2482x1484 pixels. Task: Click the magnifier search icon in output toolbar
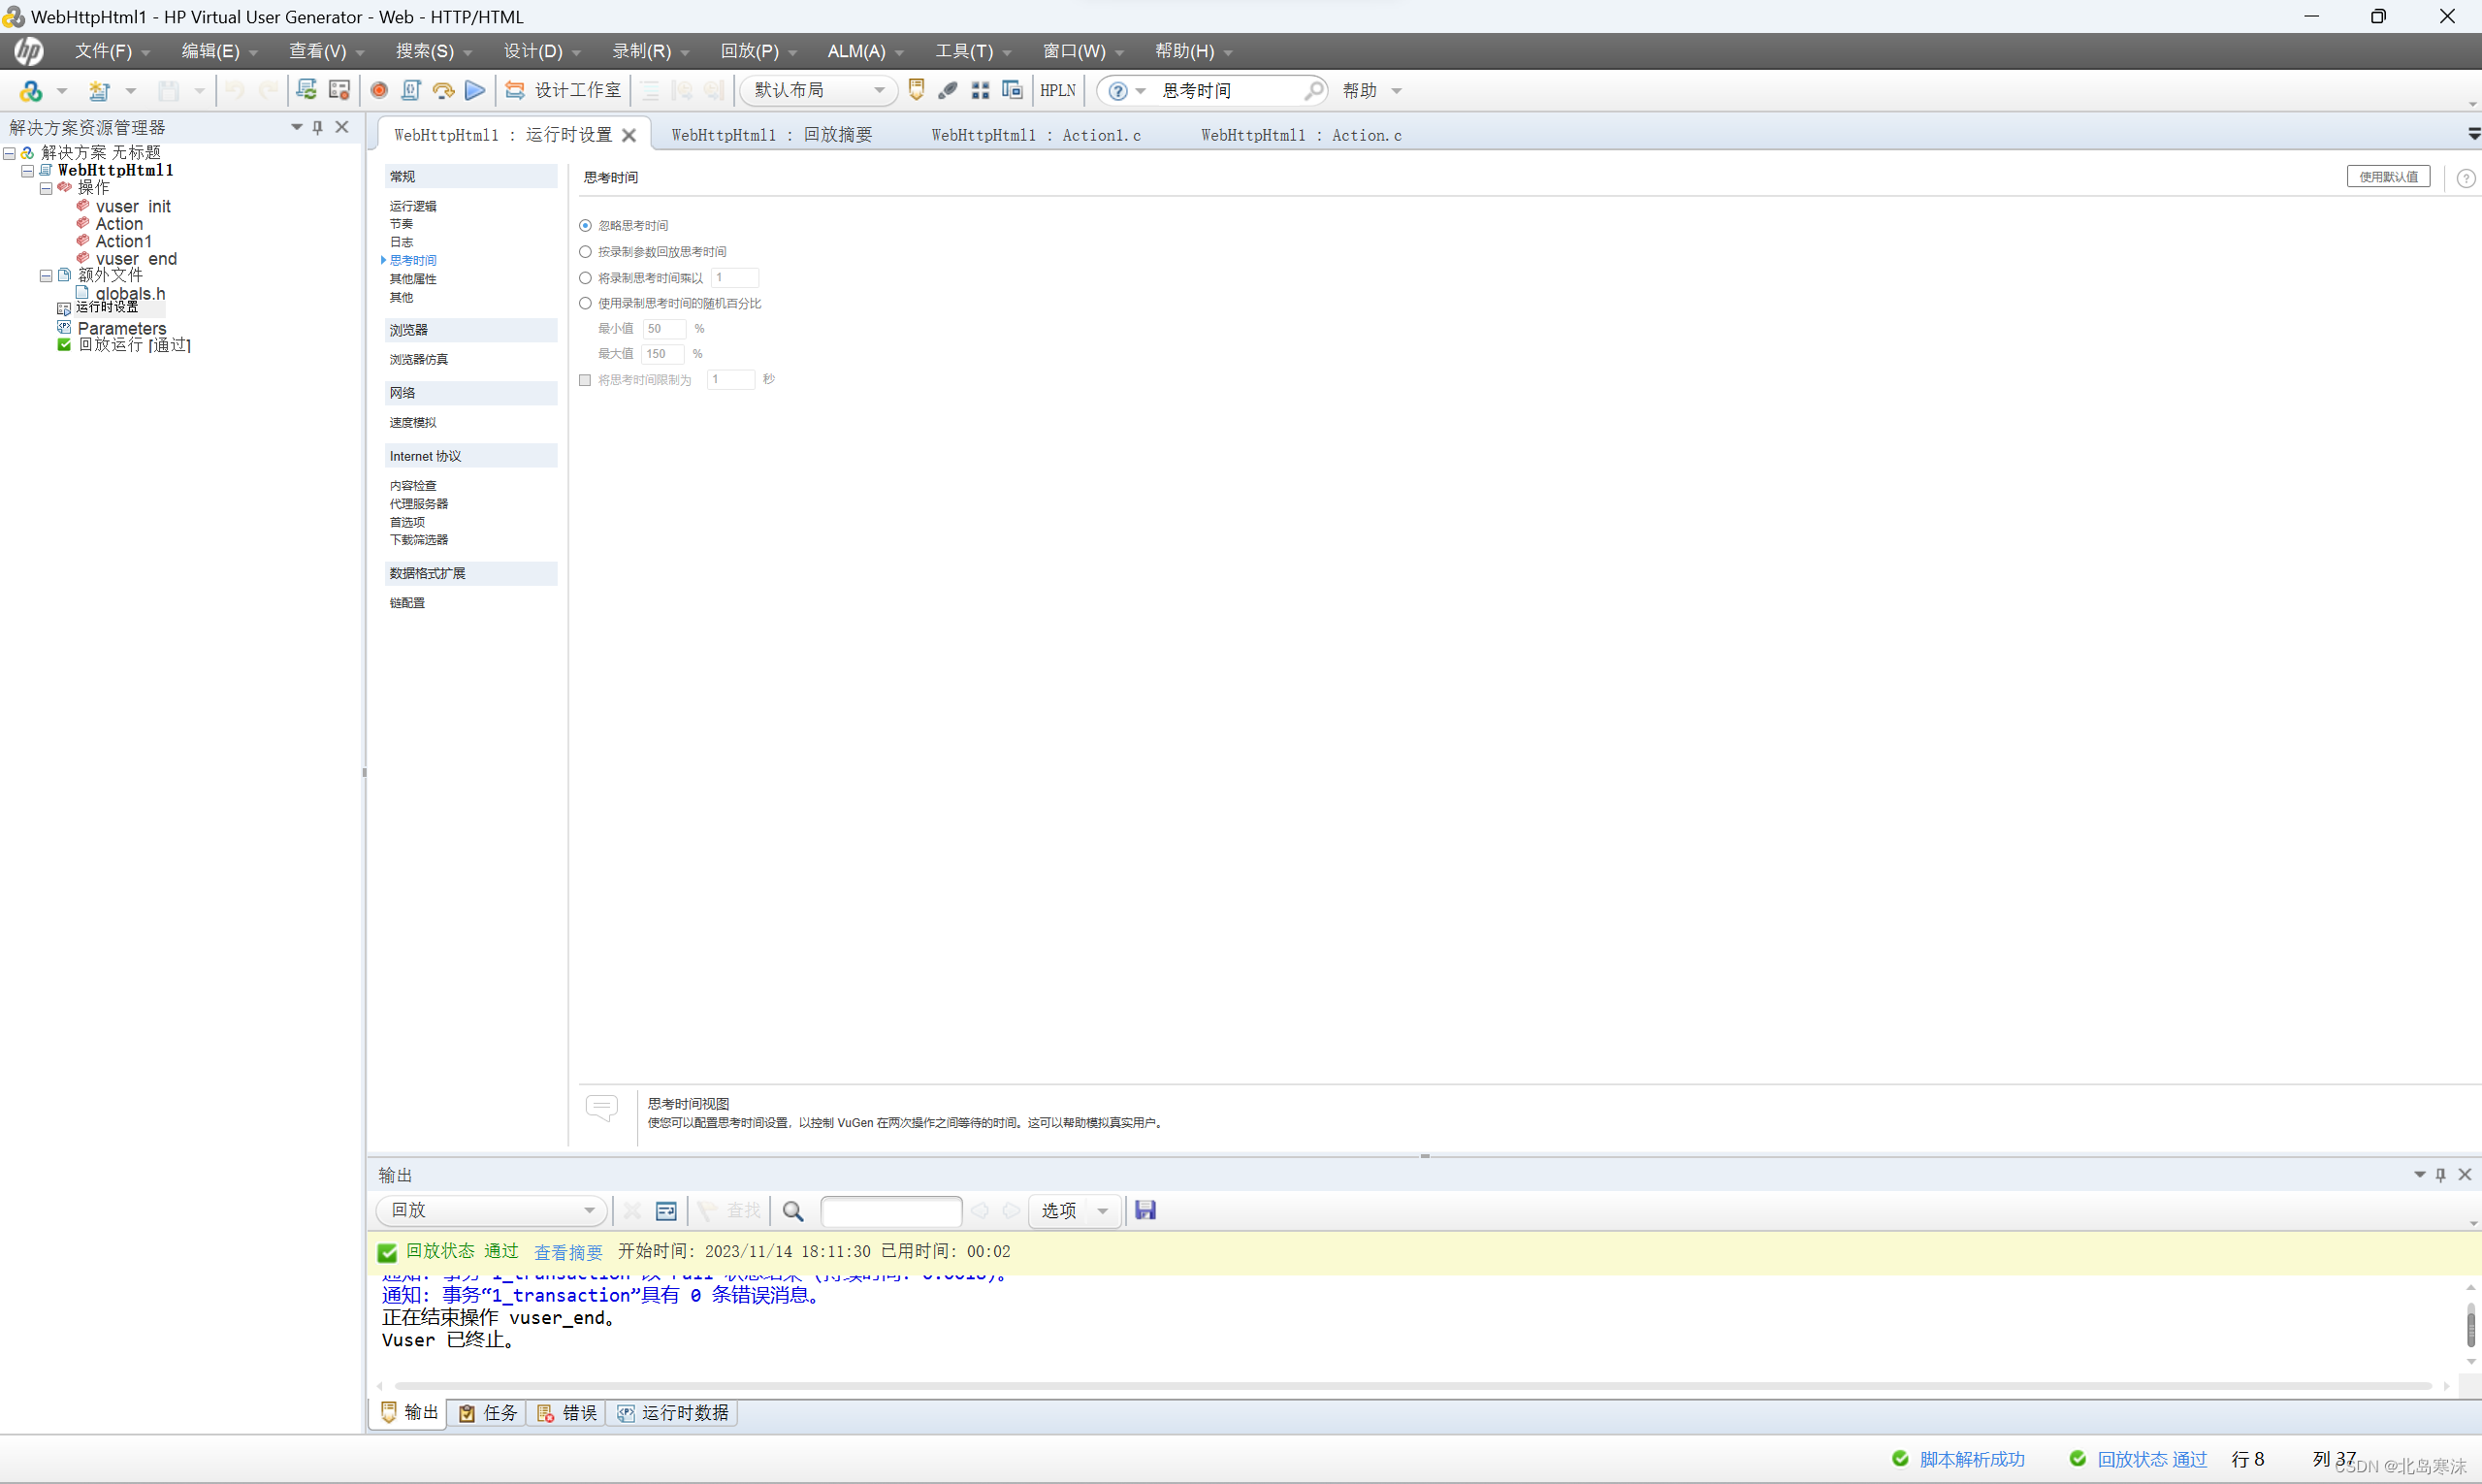793,1211
